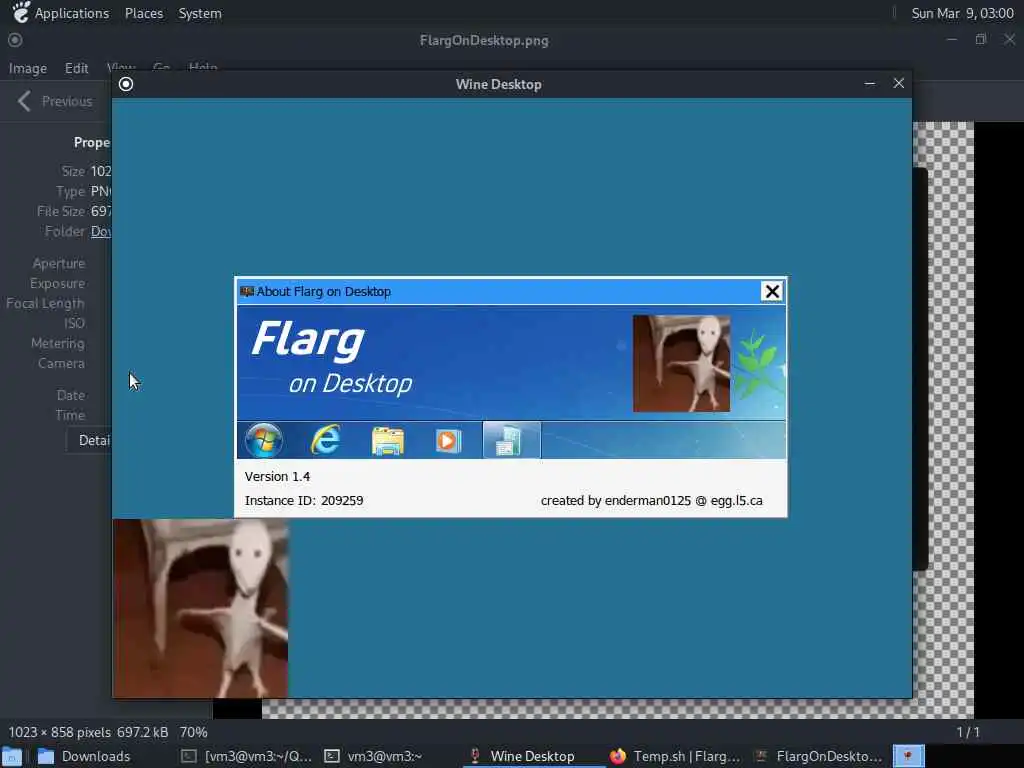Switch to Temp.sh Firefox window in taskbar
Screen dimensions: 1024x768
point(675,756)
